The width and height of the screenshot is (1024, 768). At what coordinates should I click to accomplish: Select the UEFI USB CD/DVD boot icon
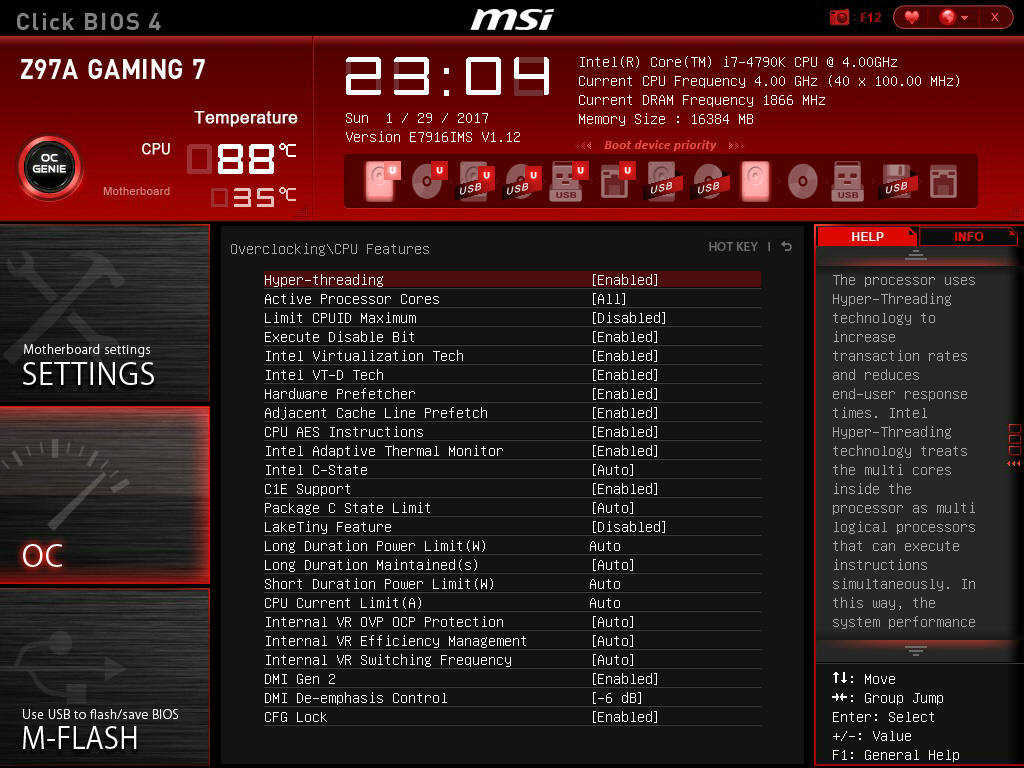(521, 181)
